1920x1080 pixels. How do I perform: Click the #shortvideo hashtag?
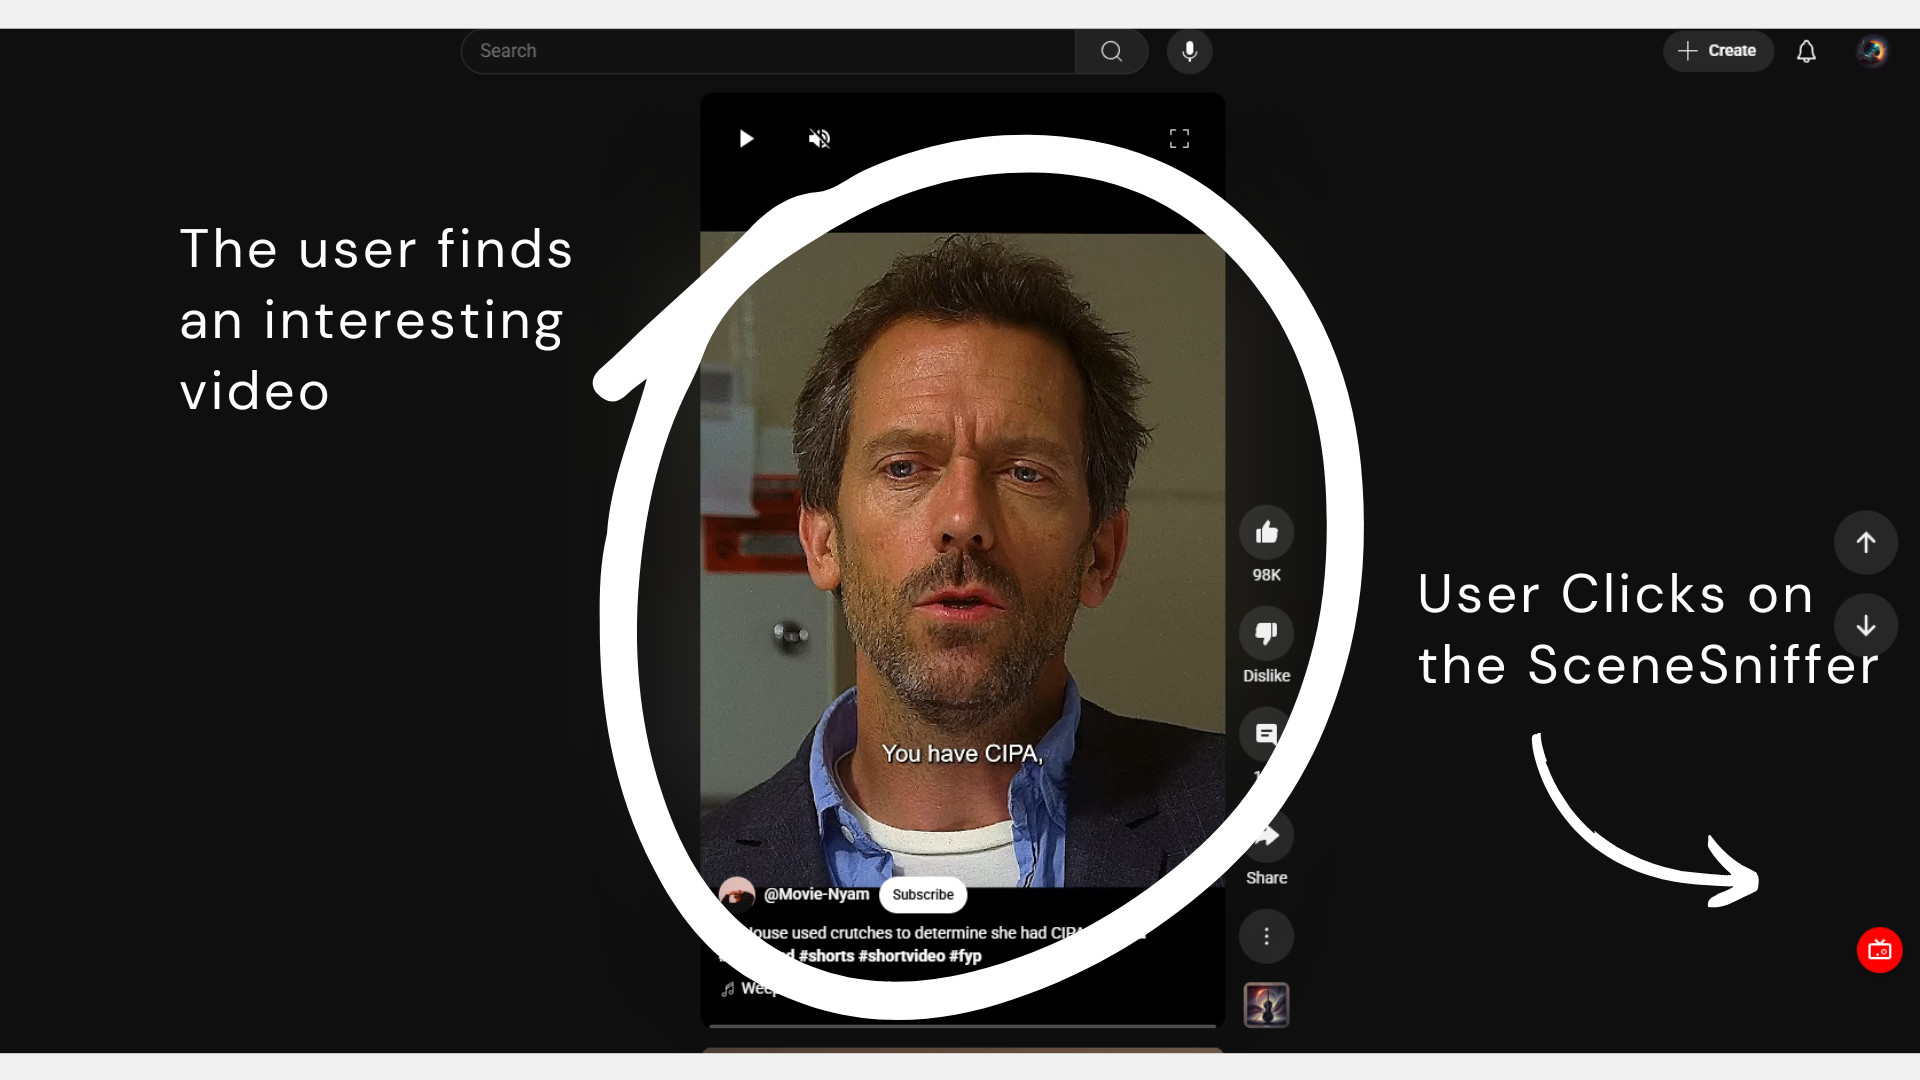[901, 956]
